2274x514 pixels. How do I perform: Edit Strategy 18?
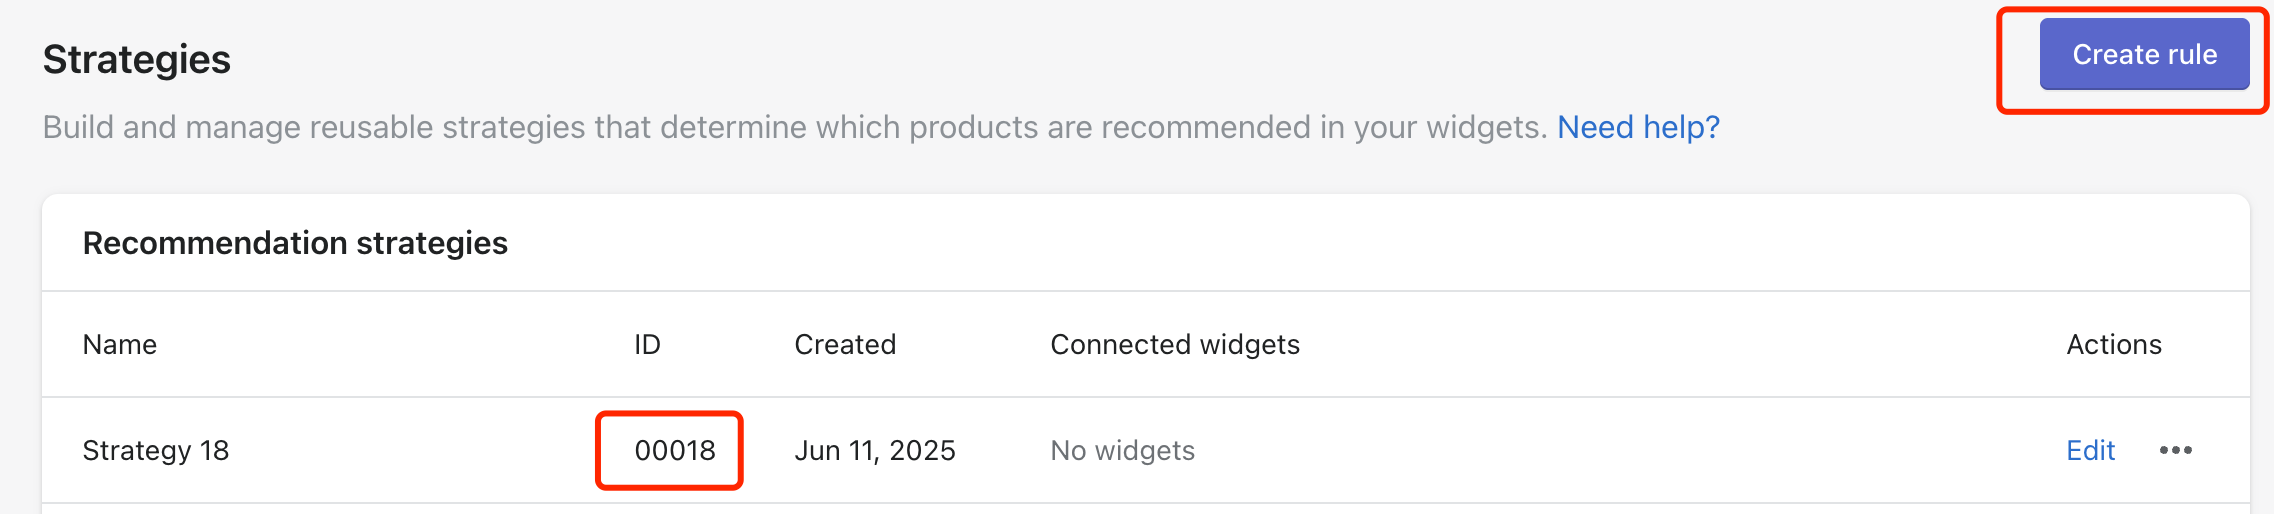(x=2090, y=450)
